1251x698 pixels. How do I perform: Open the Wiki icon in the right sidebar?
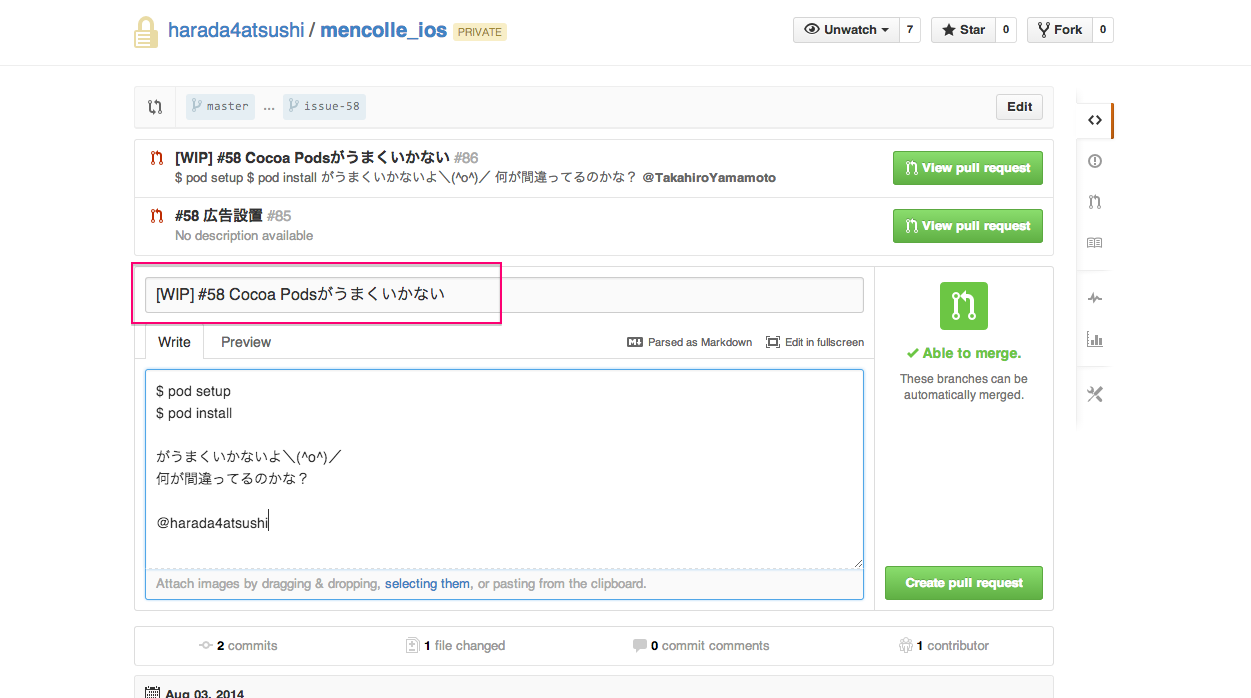click(x=1094, y=242)
